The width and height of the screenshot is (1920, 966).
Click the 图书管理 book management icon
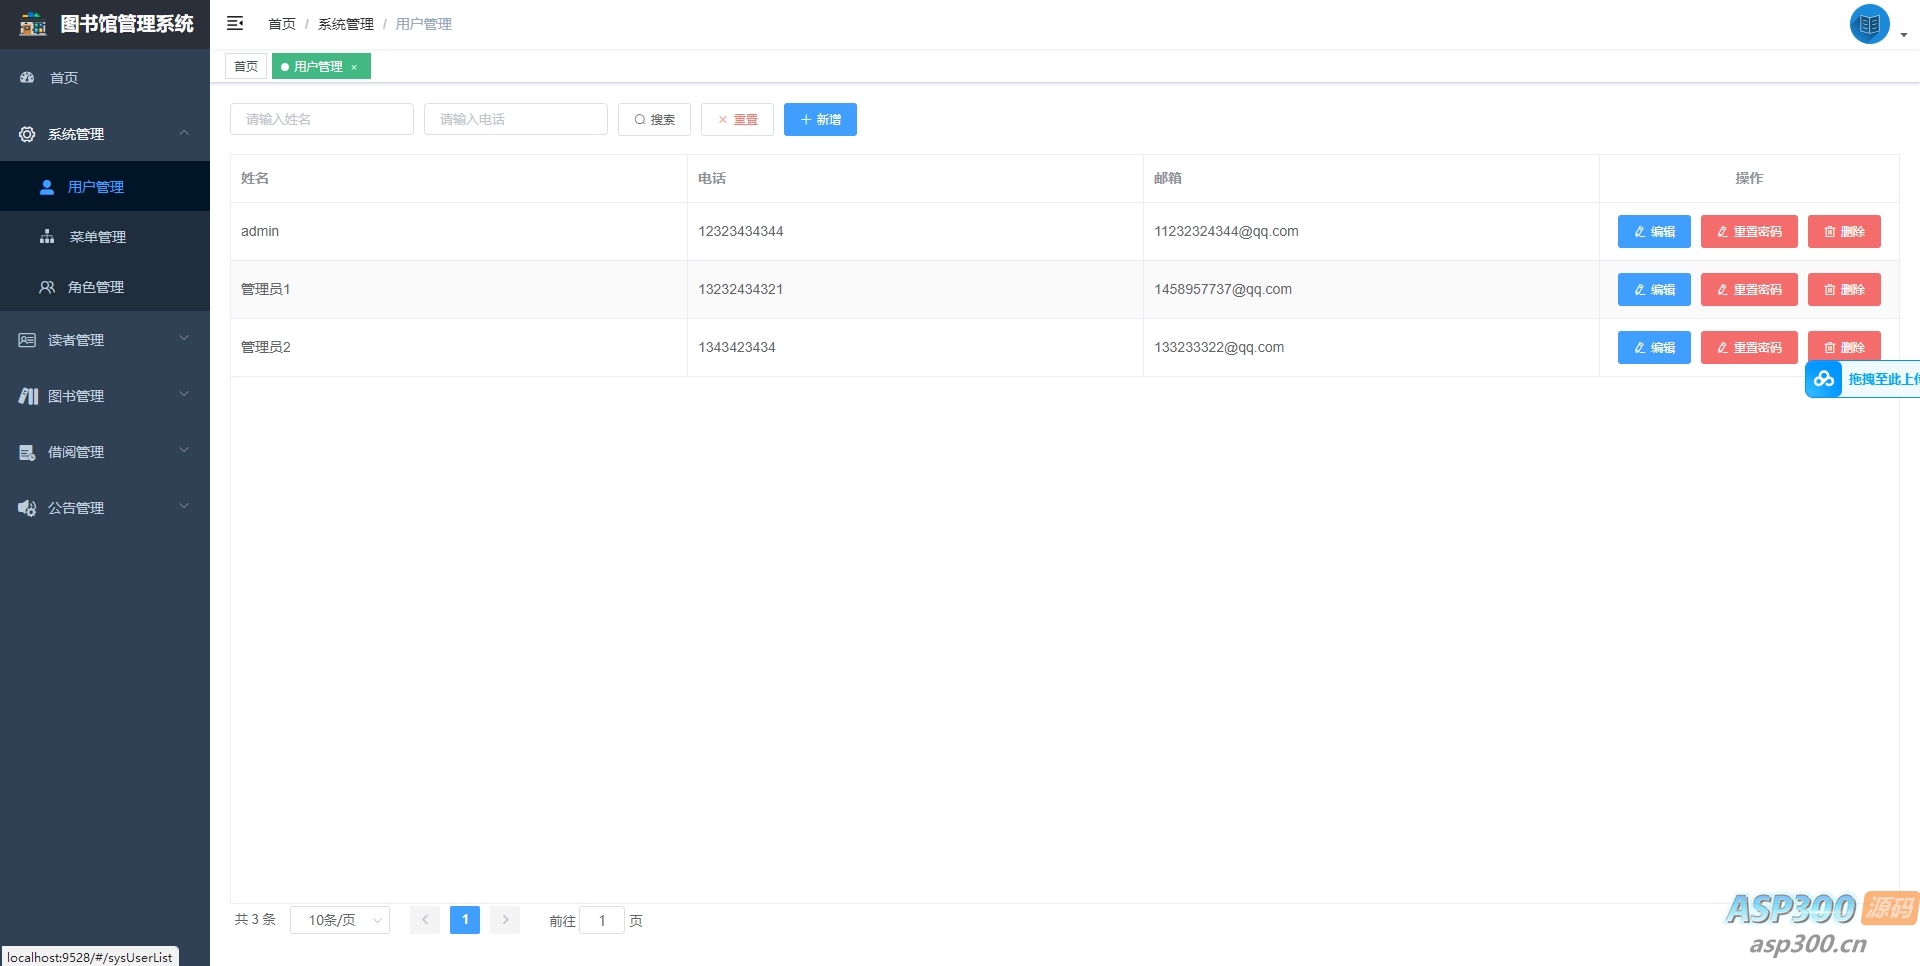click(26, 395)
